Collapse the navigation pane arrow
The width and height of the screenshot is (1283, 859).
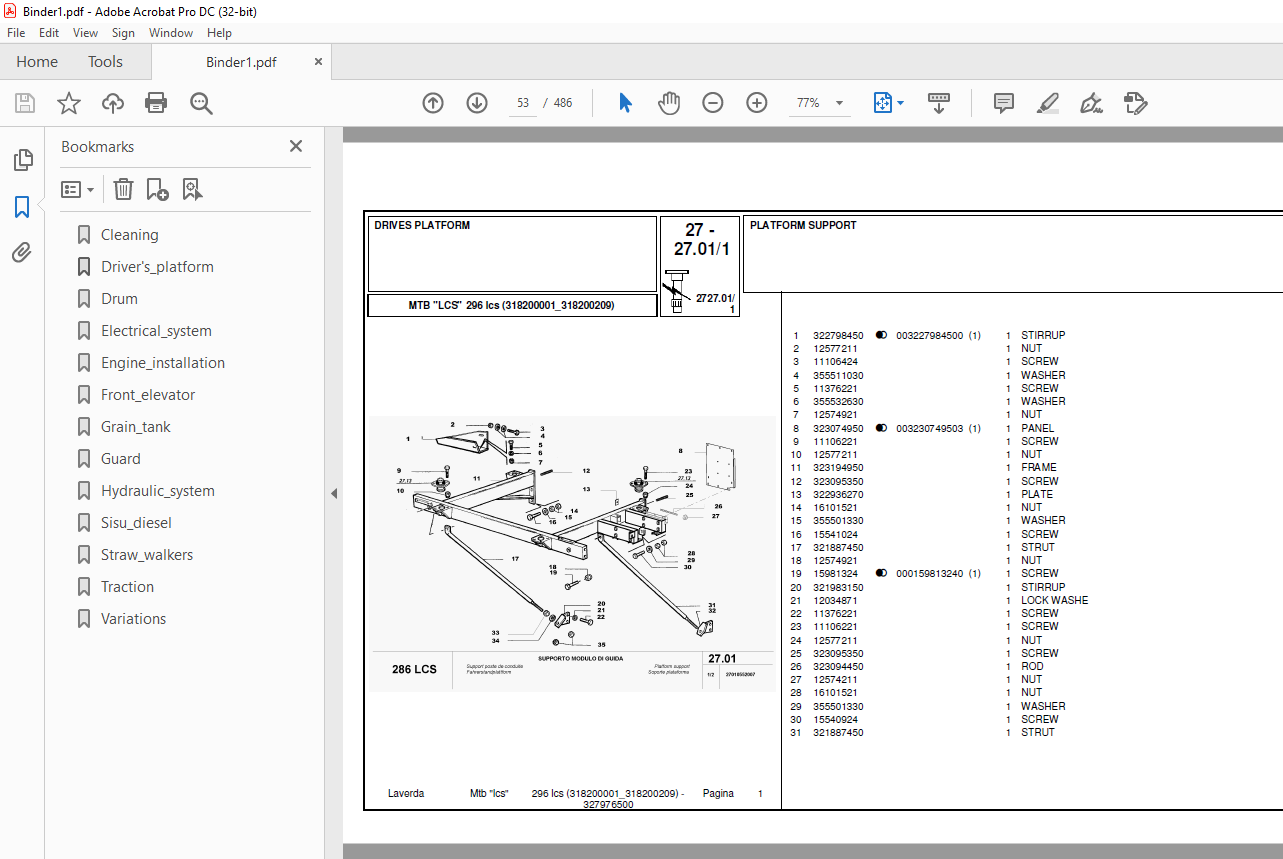334,493
